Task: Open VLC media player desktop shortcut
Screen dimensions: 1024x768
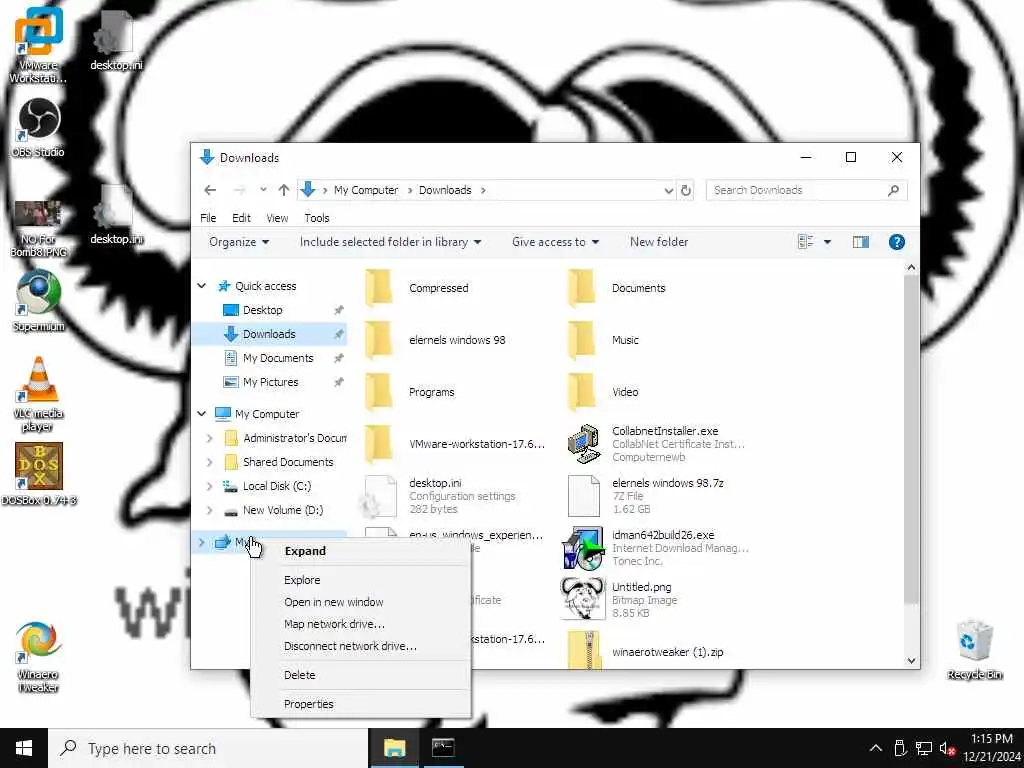Action: [39, 394]
